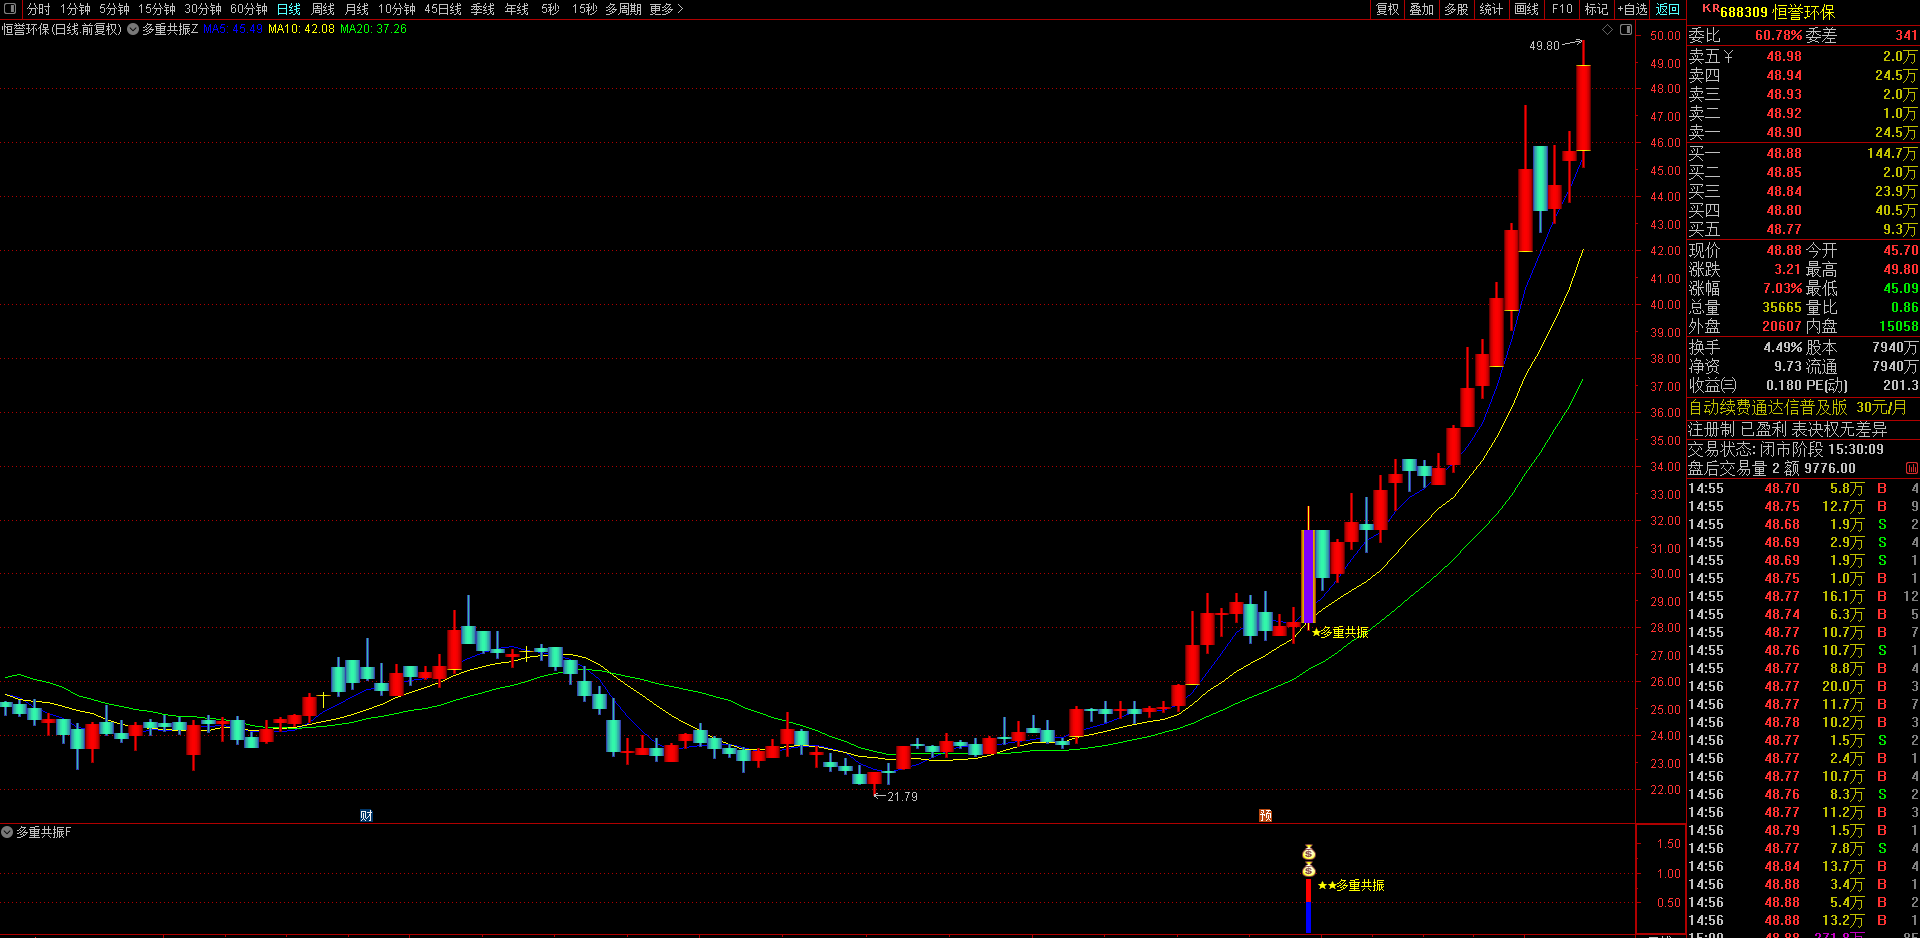Switch to 月线 monthly chart
Image resolution: width=1920 pixels, height=938 pixels.
357,9
